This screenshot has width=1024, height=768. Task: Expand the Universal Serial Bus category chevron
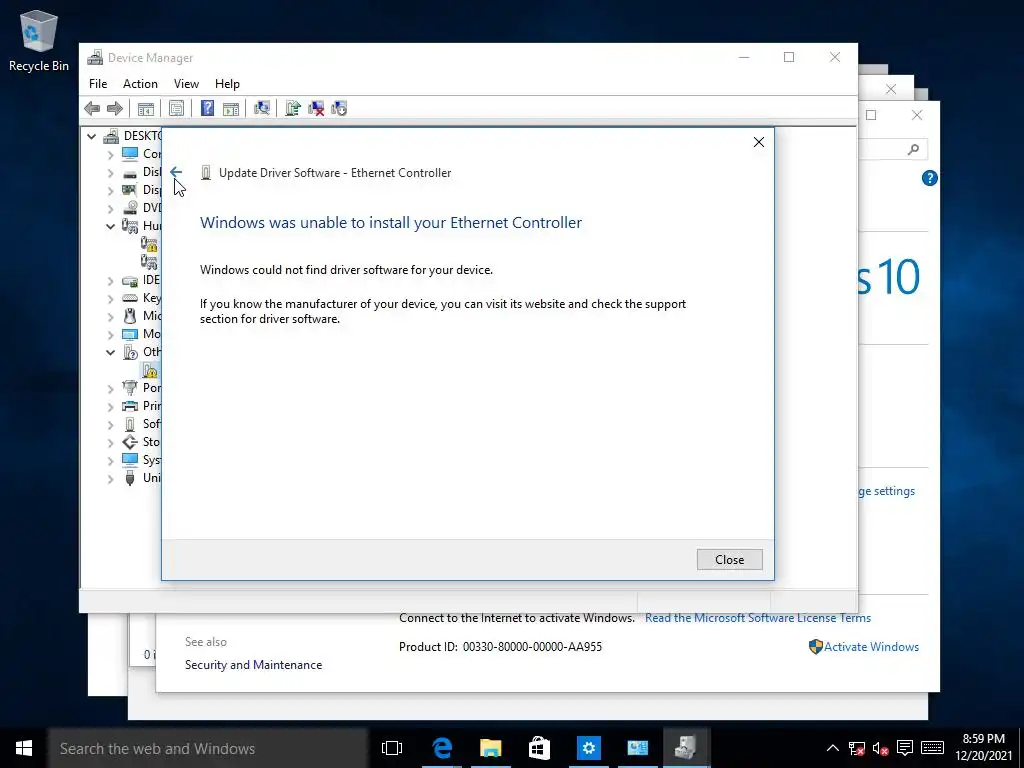click(x=110, y=479)
